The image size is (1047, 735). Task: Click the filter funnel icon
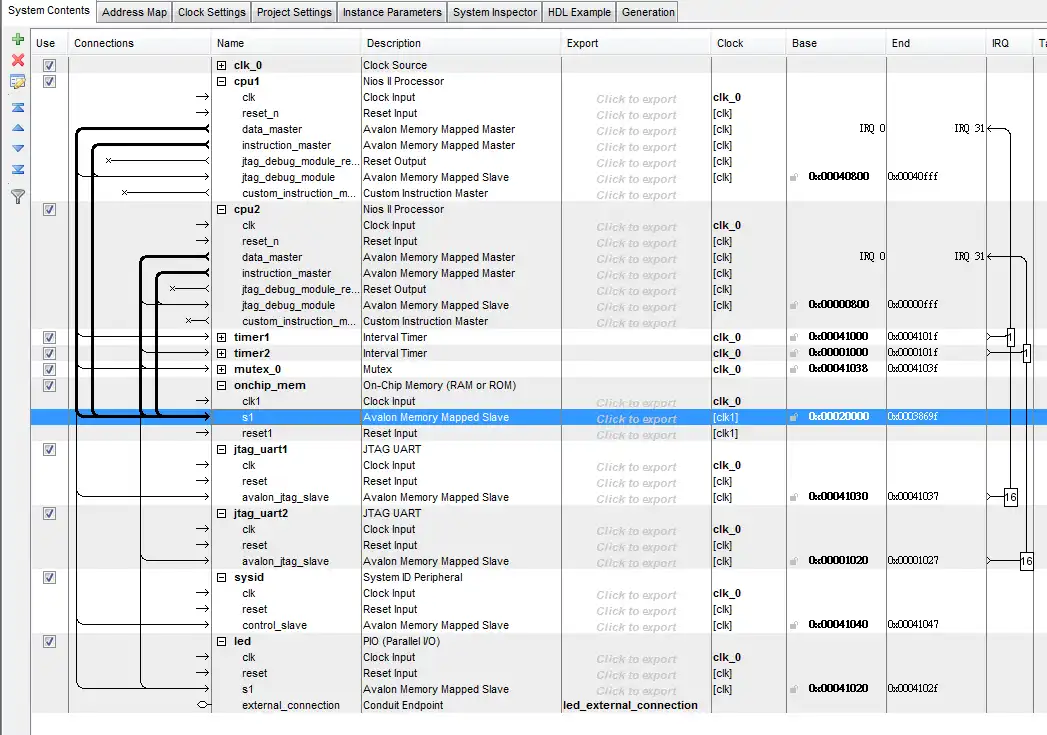click(18, 196)
